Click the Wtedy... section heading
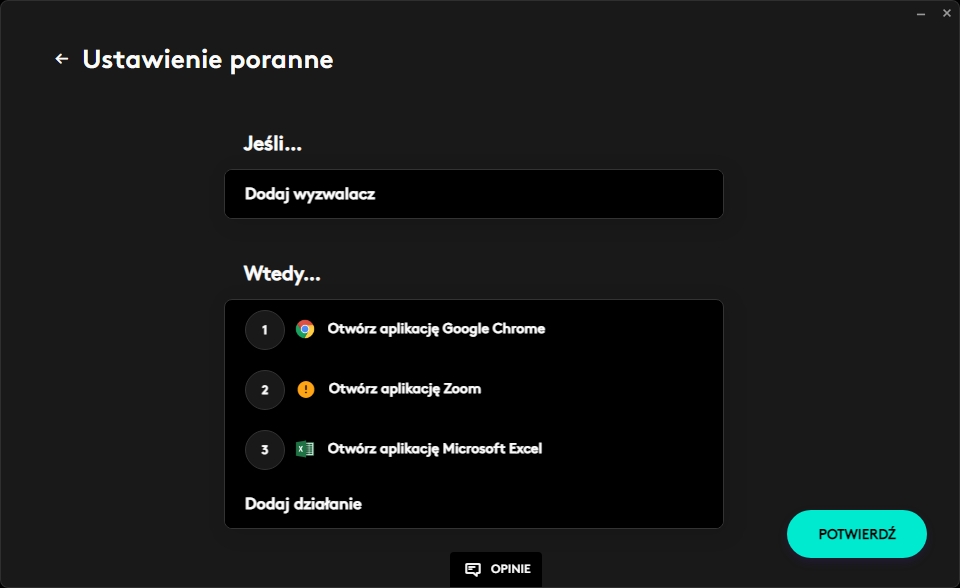Image resolution: width=960 pixels, height=588 pixels. point(282,274)
